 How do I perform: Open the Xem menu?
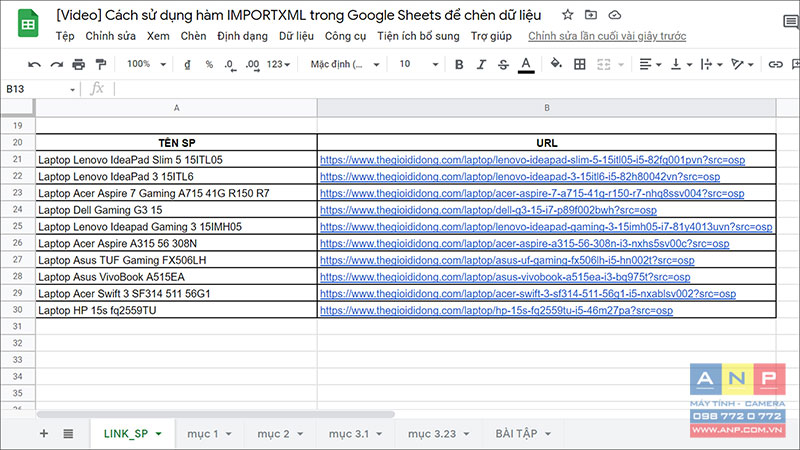158,36
